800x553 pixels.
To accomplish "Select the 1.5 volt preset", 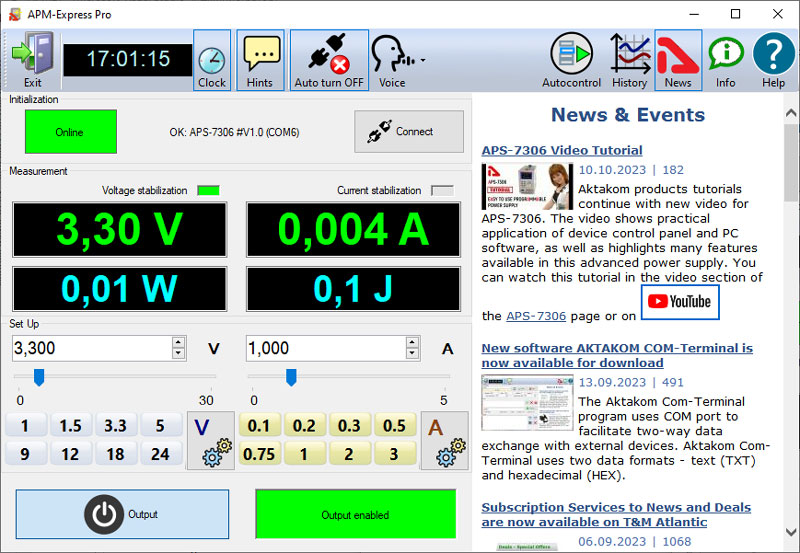I will click(70, 425).
